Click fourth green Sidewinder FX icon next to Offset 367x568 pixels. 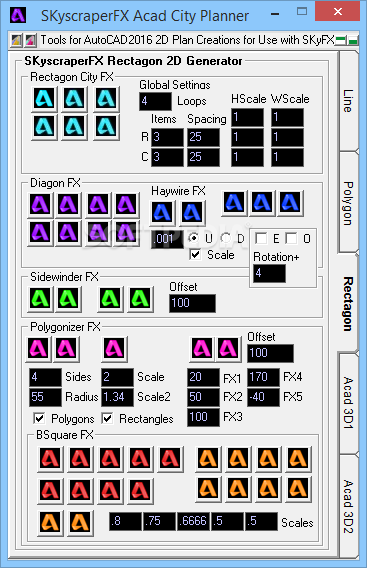140,299
